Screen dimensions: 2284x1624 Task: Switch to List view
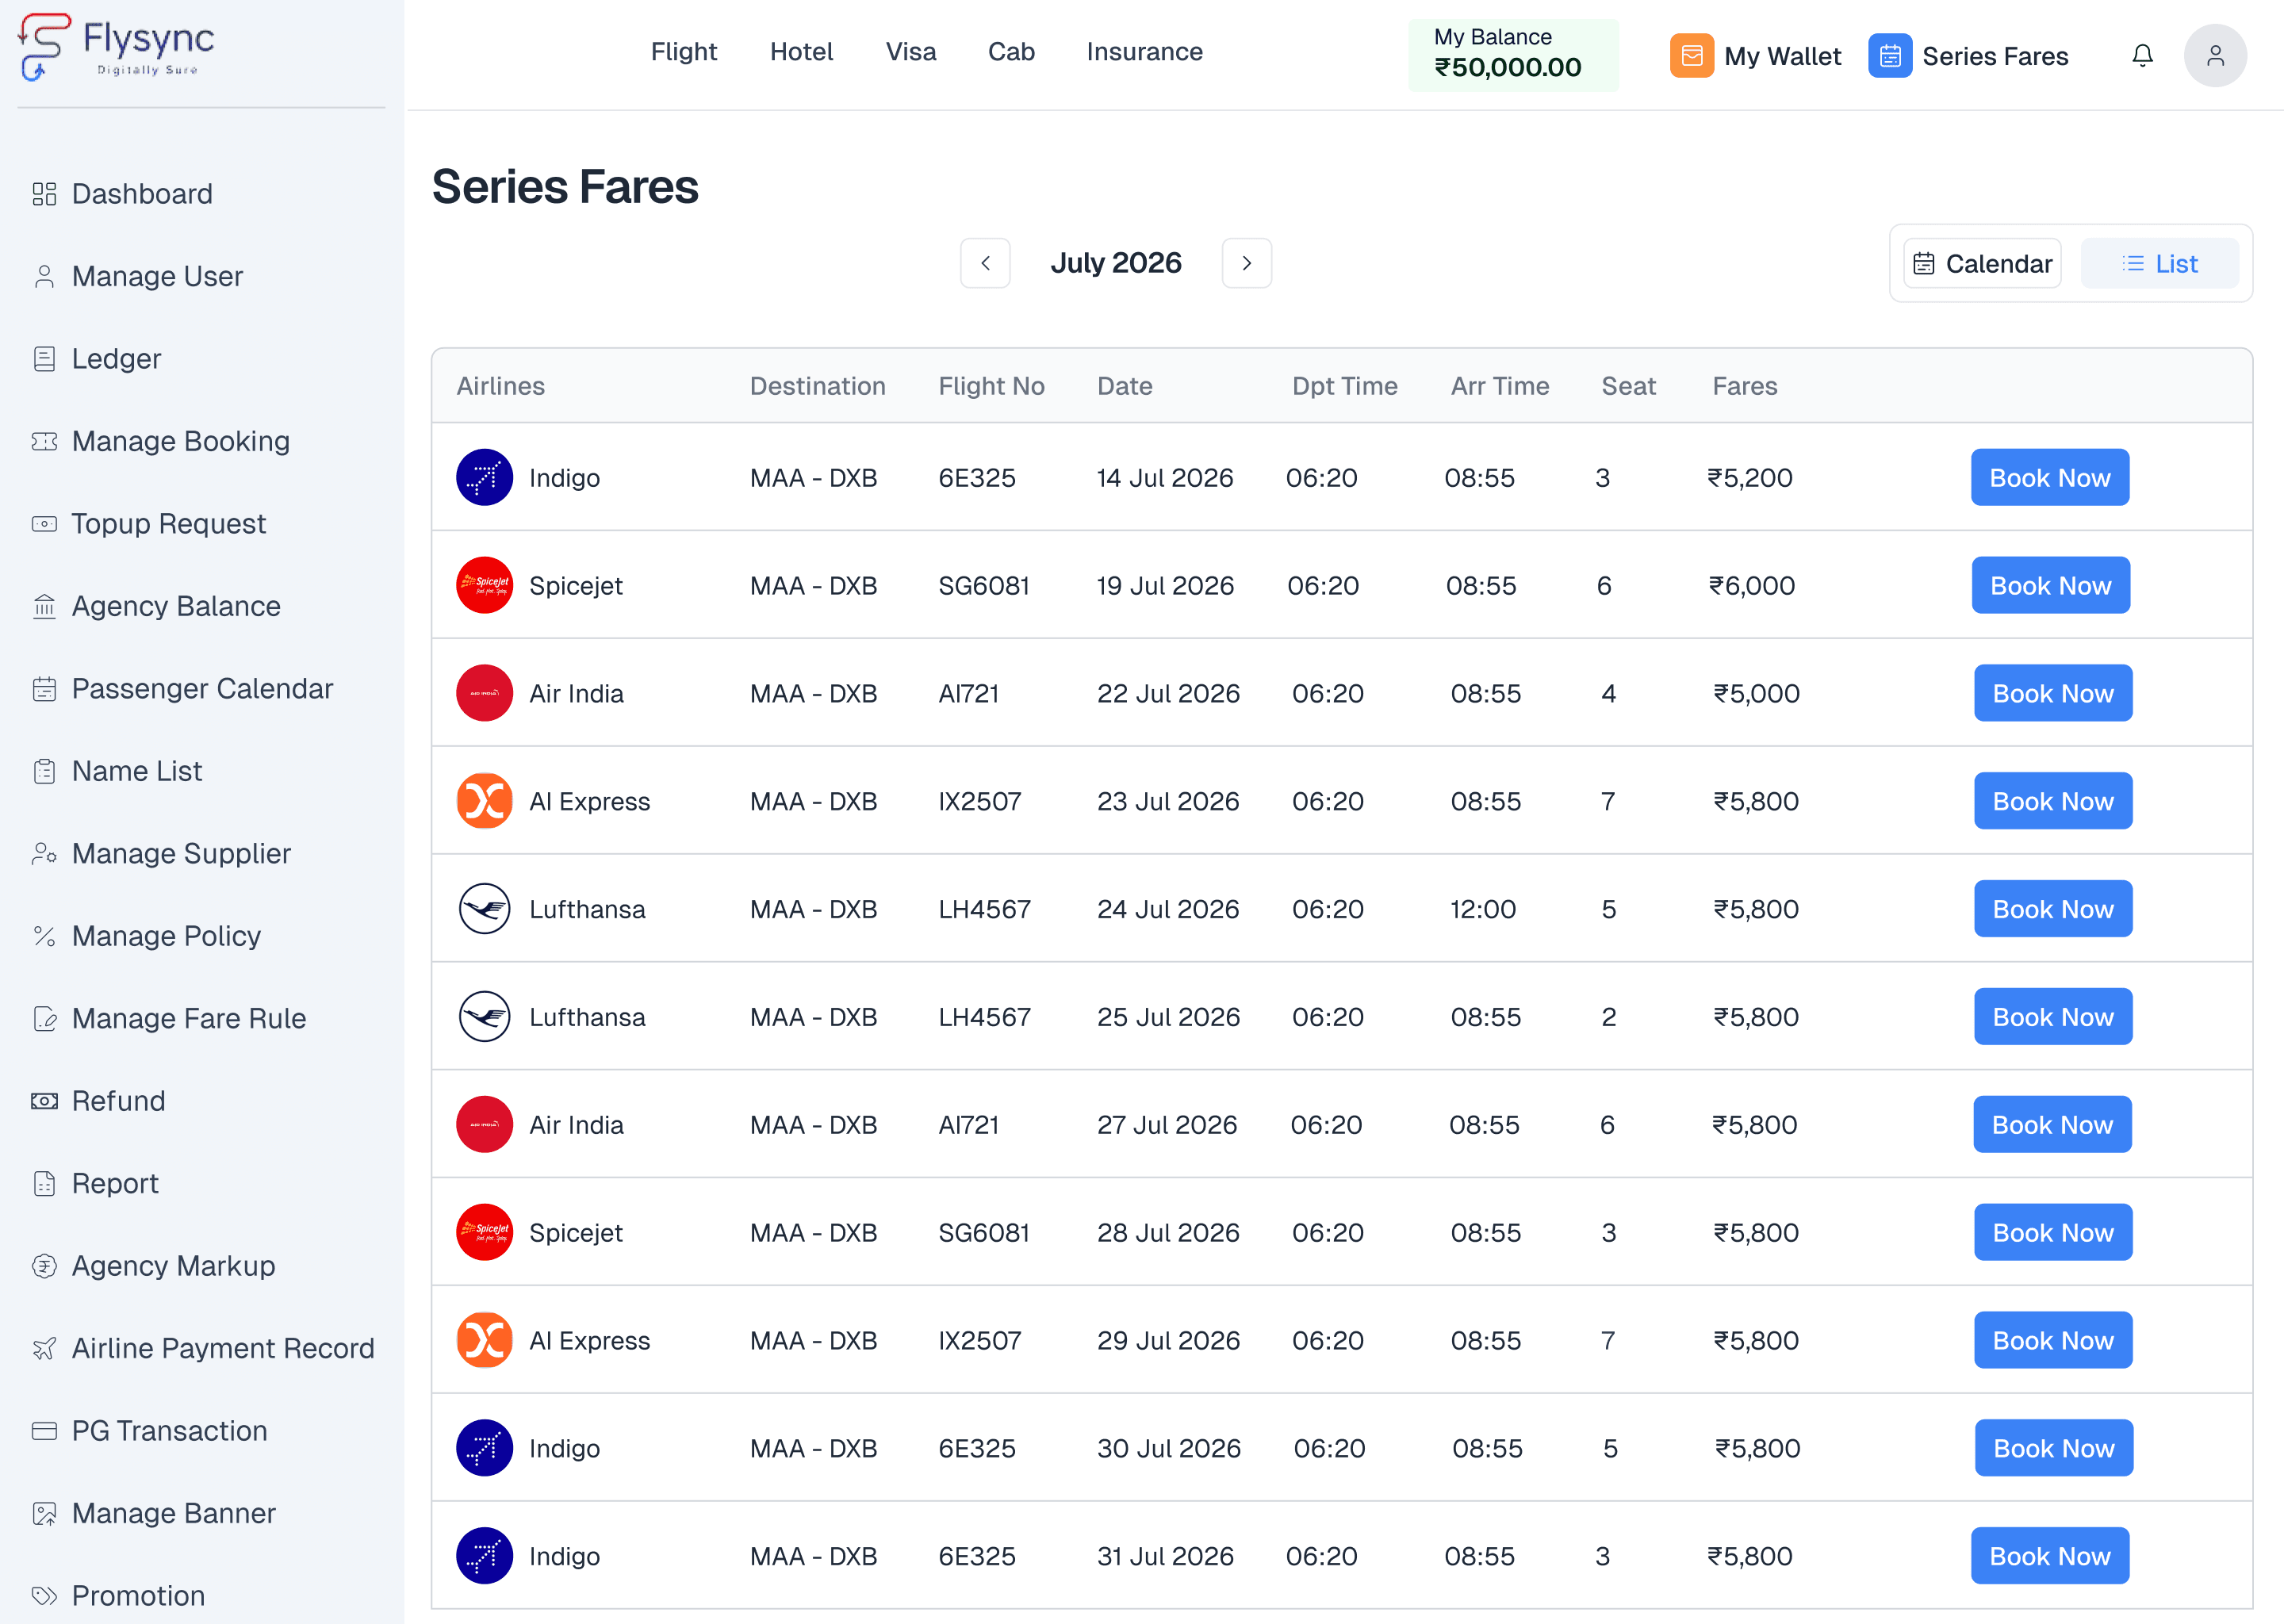2160,263
